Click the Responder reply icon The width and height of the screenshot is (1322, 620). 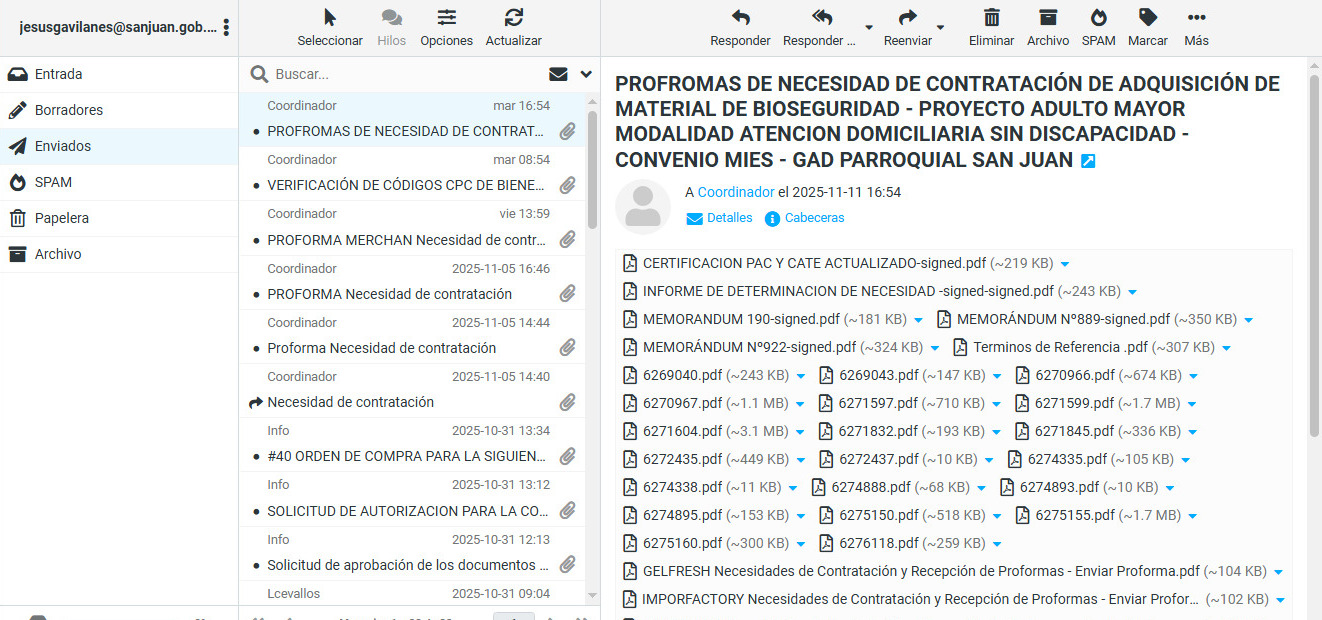coord(740,18)
